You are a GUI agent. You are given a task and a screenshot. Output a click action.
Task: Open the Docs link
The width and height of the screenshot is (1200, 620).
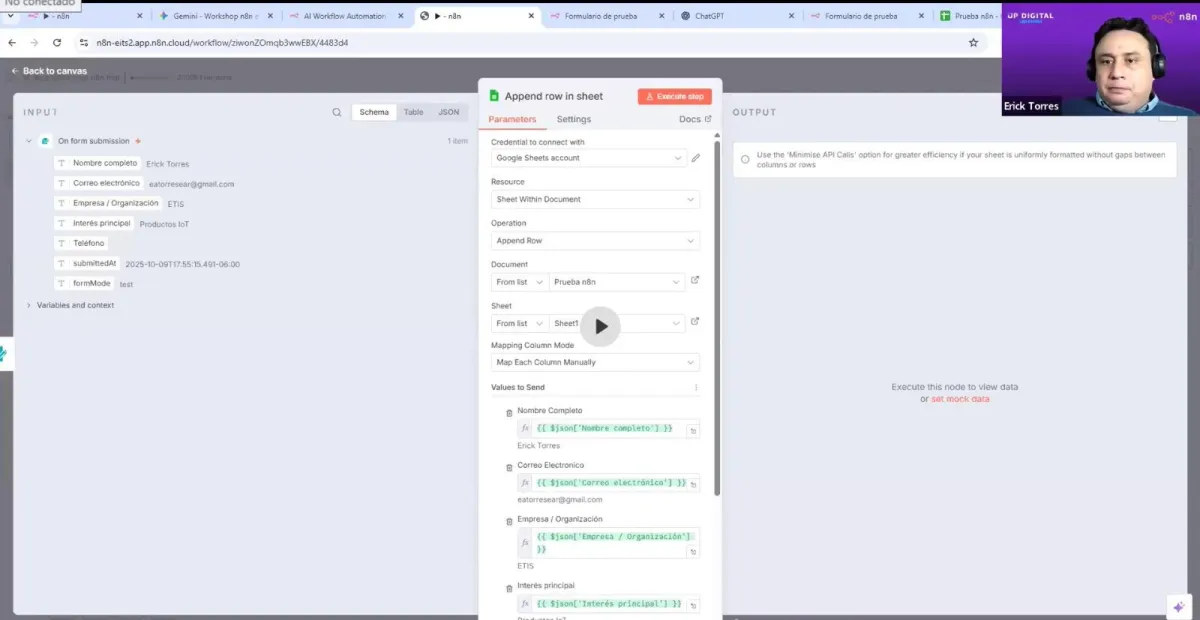tap(695, 119)
